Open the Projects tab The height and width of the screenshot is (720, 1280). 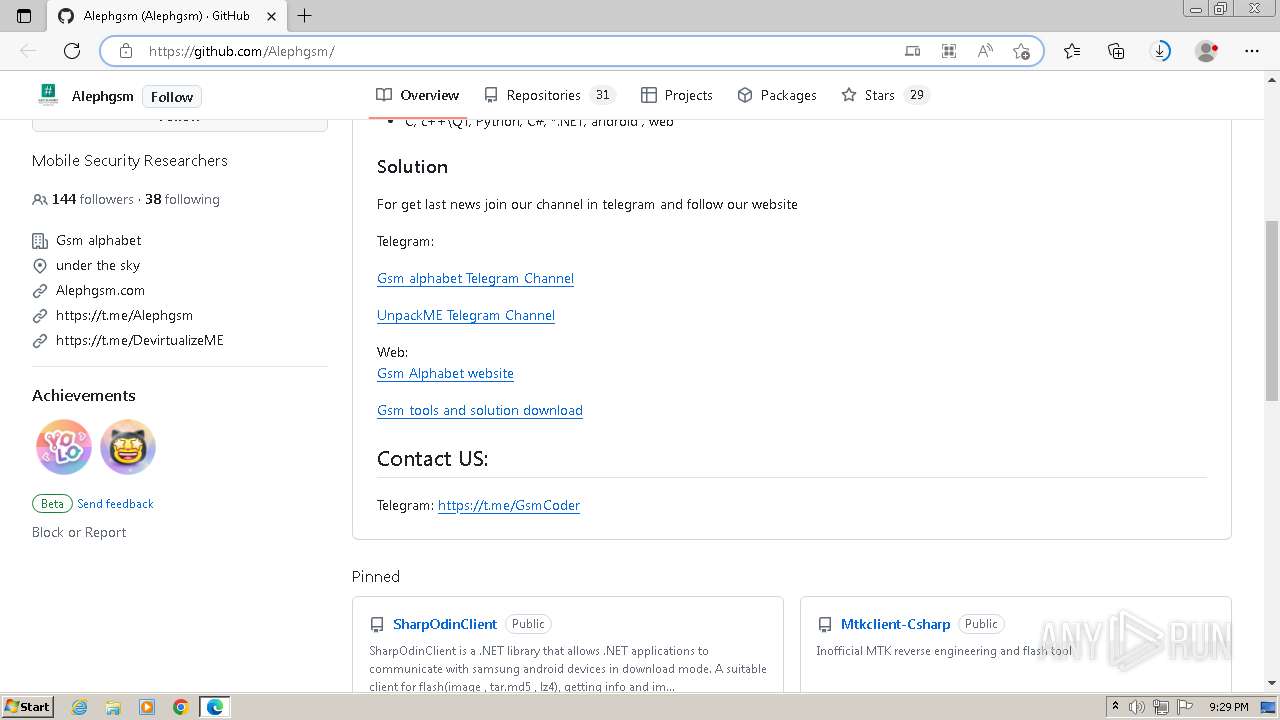(677, 95)
